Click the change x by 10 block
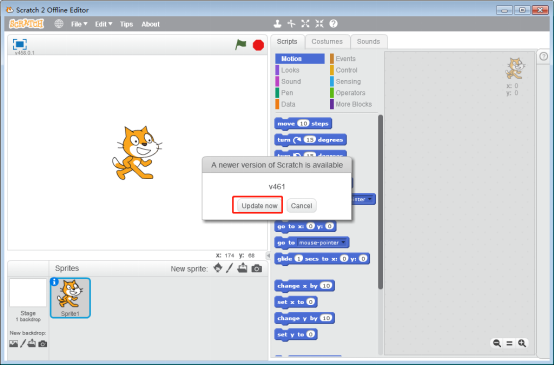 [304, 286]
